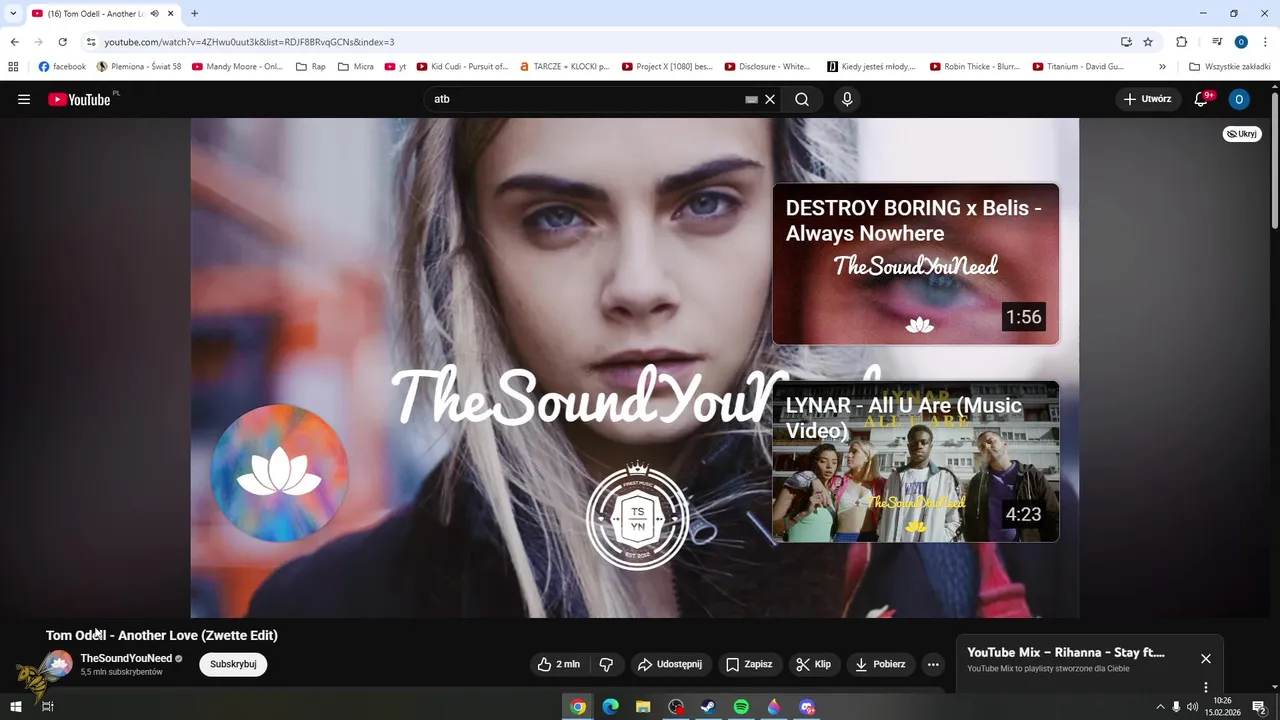Open more actions with the three-dot button
The width and height of the screenshot is (1280, 720).
pos(933,664)
